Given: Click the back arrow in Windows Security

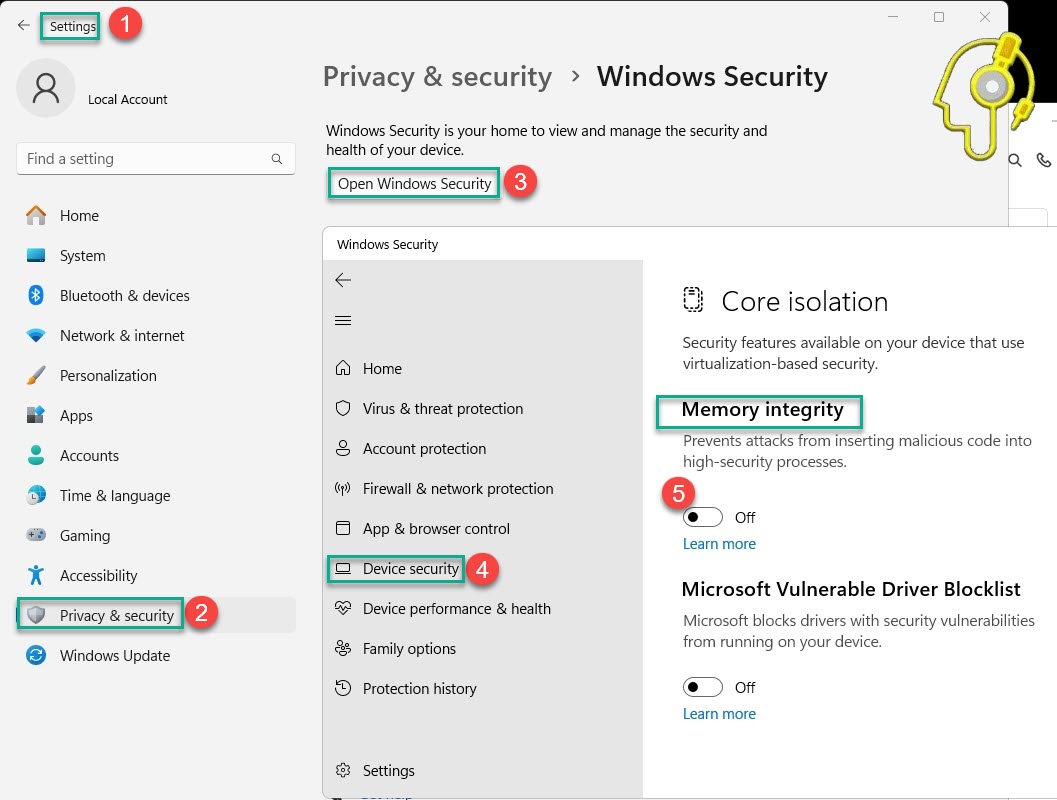Looking at the screenshot, I should coord(343,280).
